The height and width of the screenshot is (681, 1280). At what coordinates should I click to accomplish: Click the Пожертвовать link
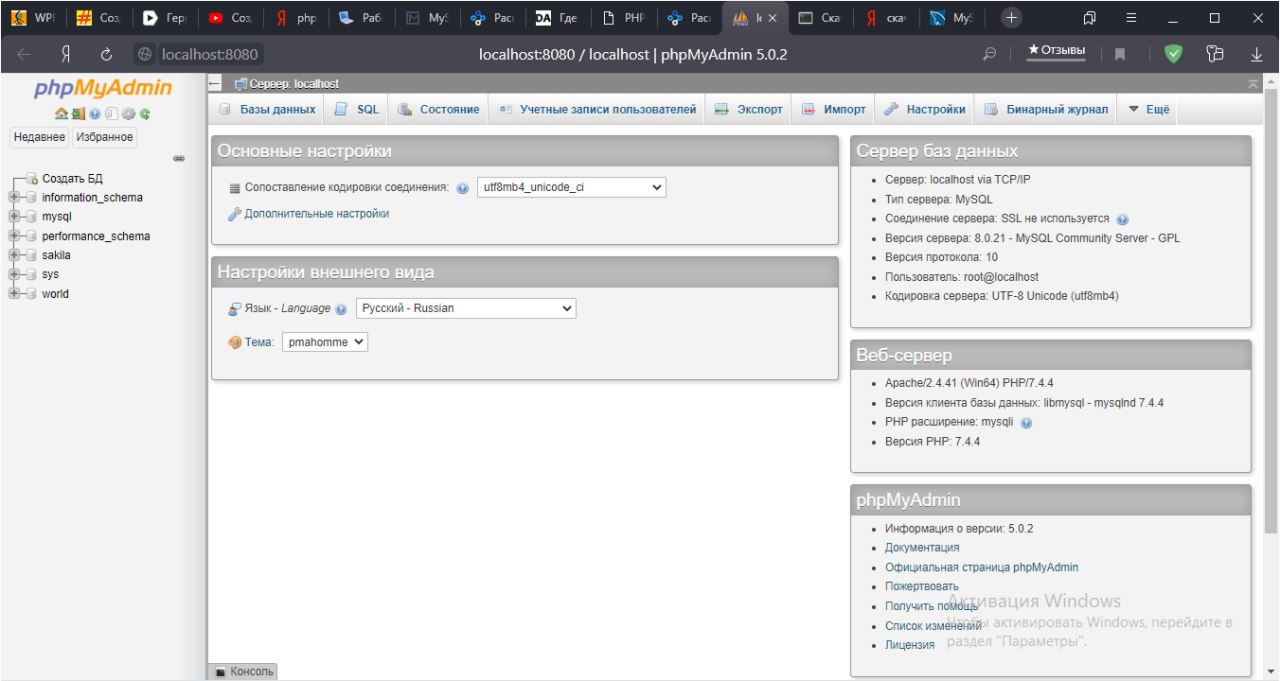point(922,586)
